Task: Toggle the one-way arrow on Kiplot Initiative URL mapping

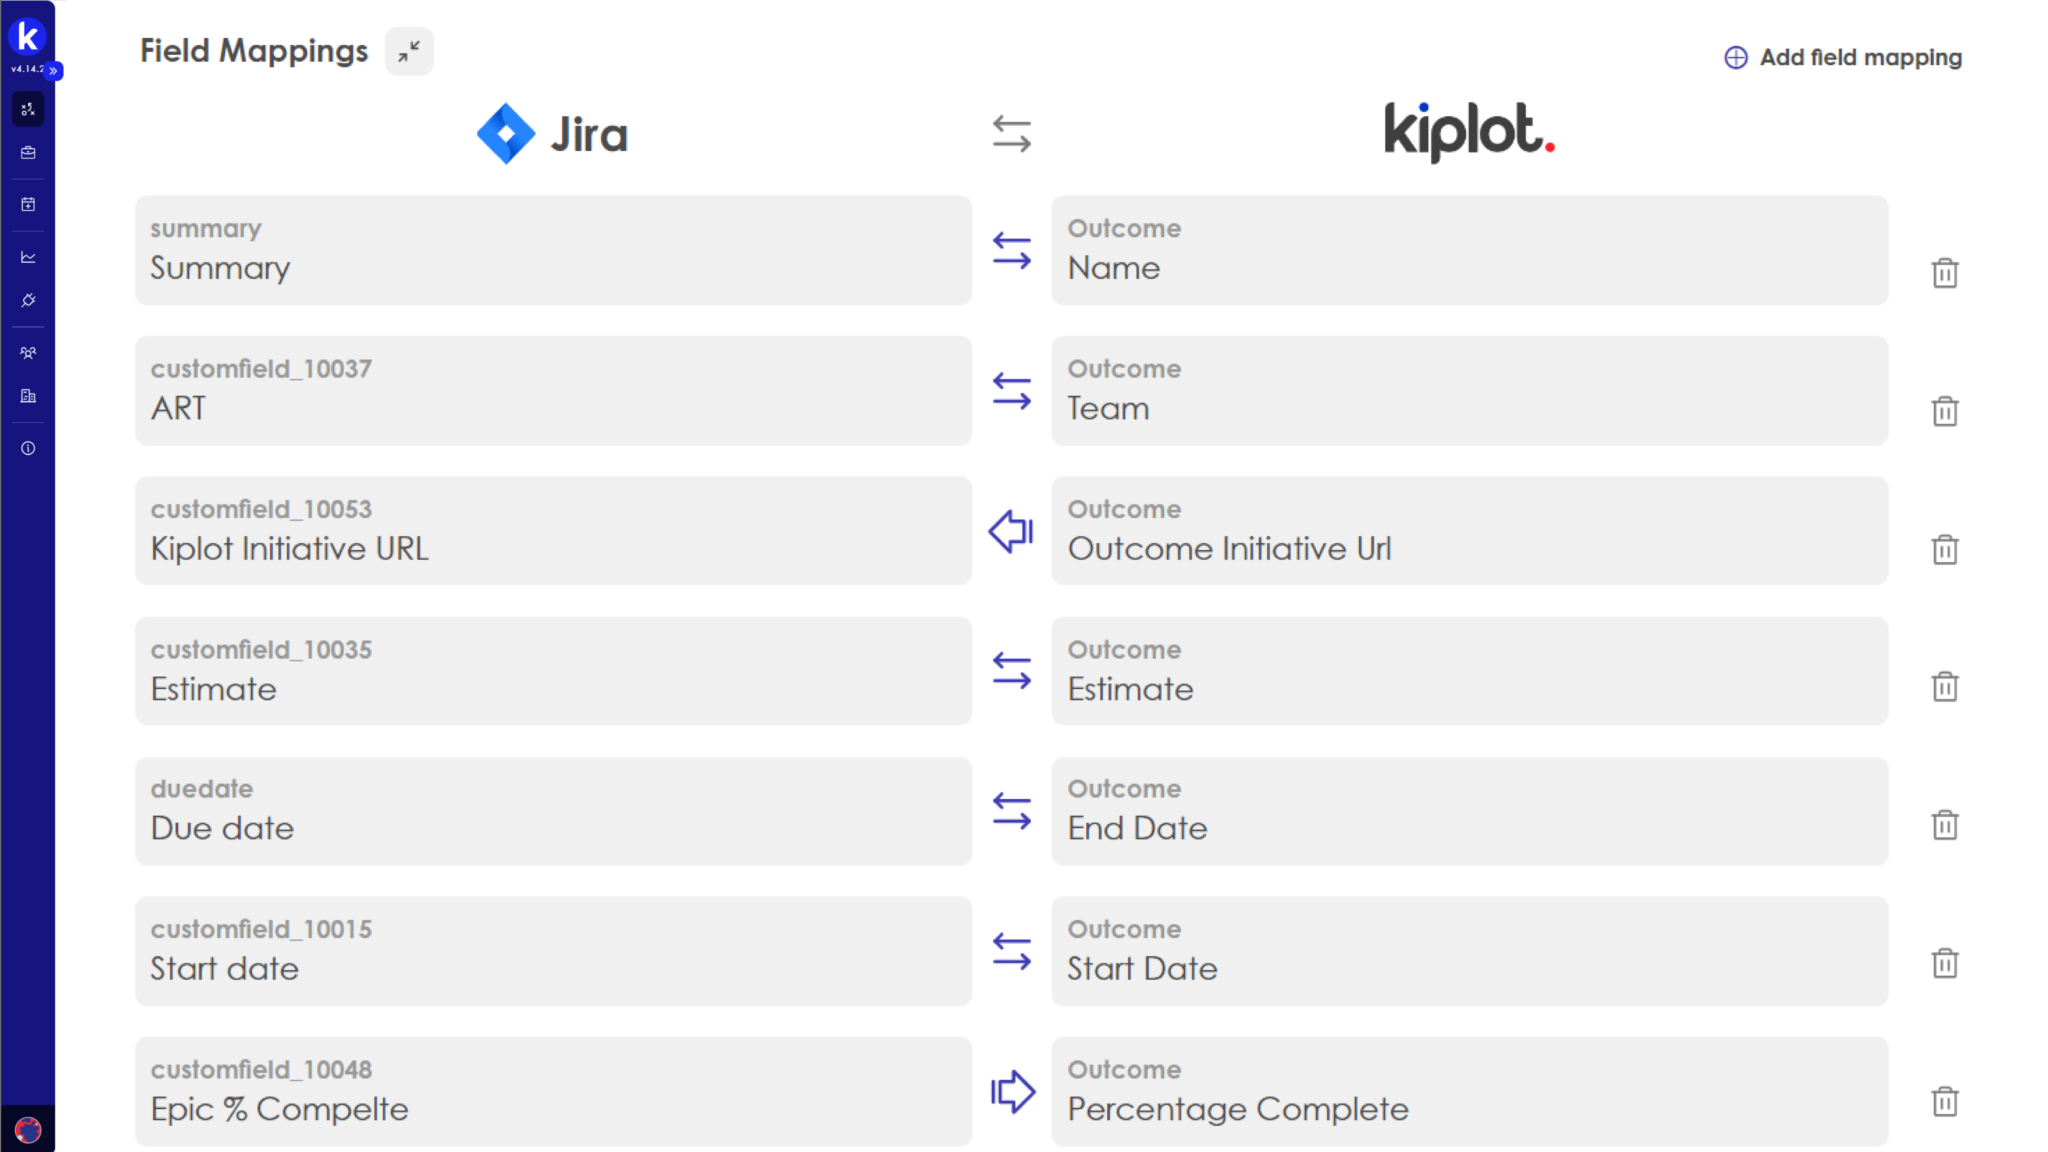Action: click(x=1010, y=531)
